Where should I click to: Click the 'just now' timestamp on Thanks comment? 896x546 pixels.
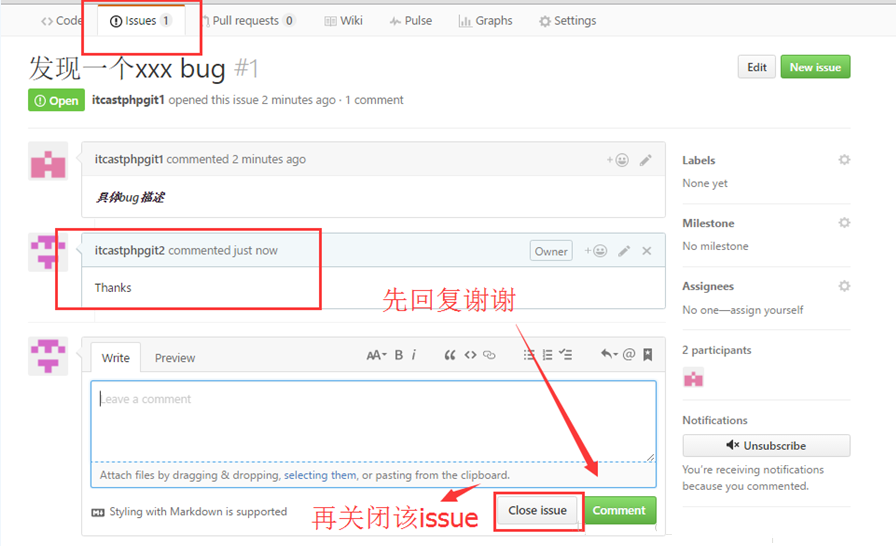point(255,251)
